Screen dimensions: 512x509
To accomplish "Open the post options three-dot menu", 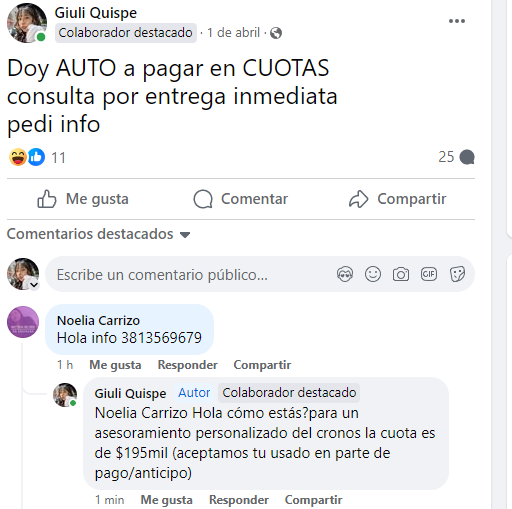I will pos(456,21).
